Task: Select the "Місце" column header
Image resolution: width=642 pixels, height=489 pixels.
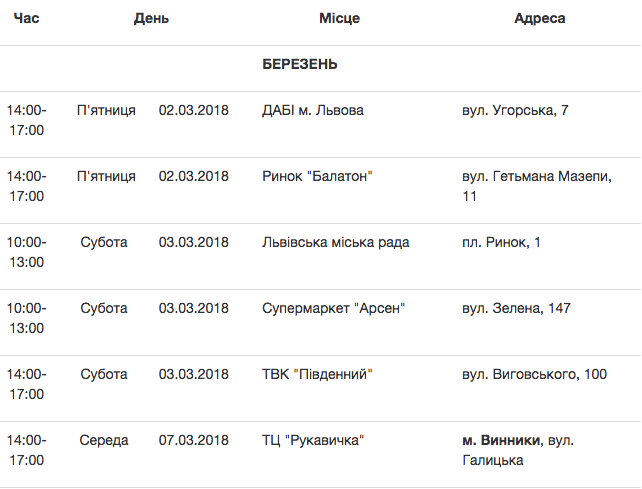Action: pyautogui.click(x=340, y=18)
